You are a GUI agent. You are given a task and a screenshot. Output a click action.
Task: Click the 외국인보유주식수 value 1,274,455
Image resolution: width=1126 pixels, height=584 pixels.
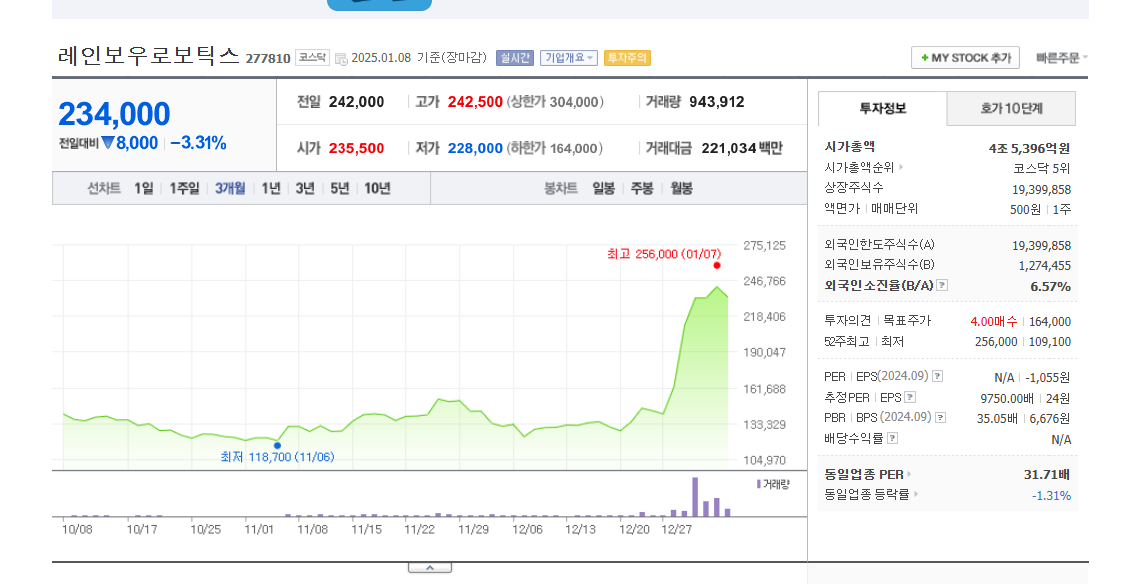click(1044, 265)
